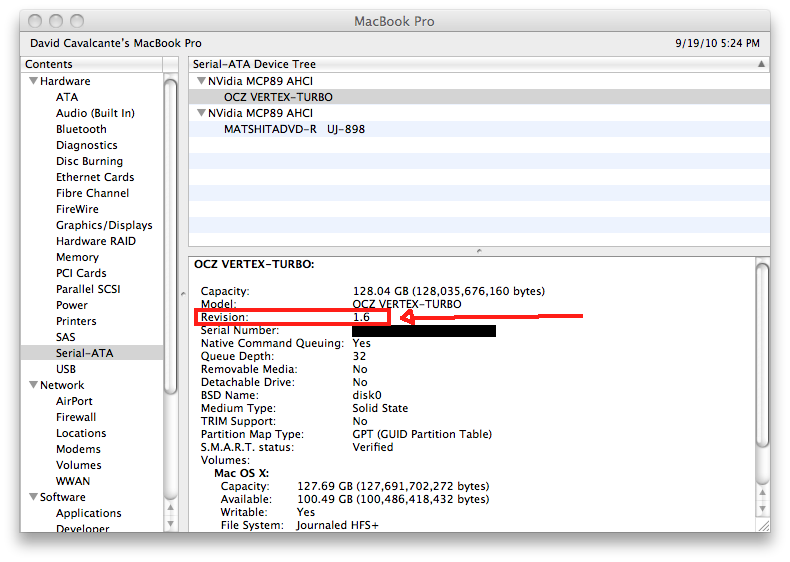
Task: Select Firewall under Network
Action: tap(76, 417)
